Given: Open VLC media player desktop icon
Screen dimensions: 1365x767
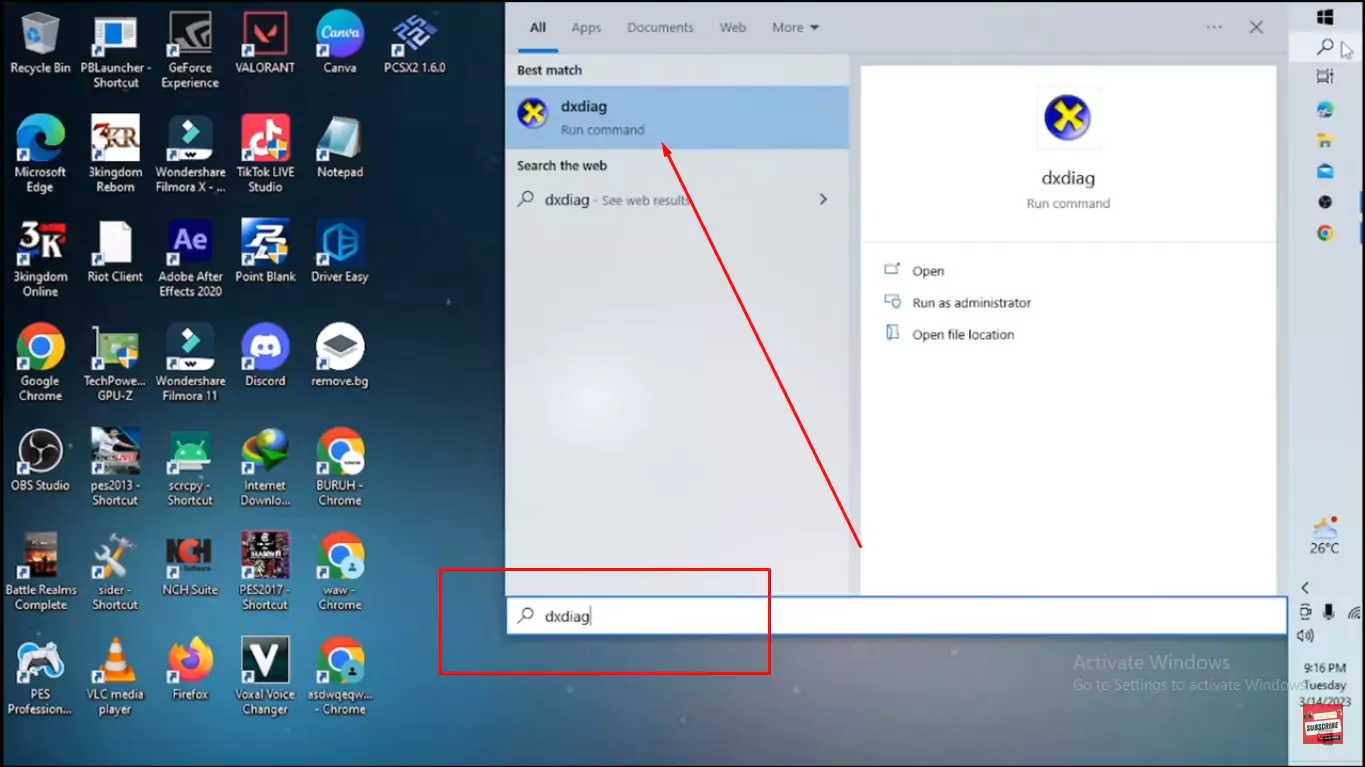Looking at the screenshot, I should click(115, 676).
